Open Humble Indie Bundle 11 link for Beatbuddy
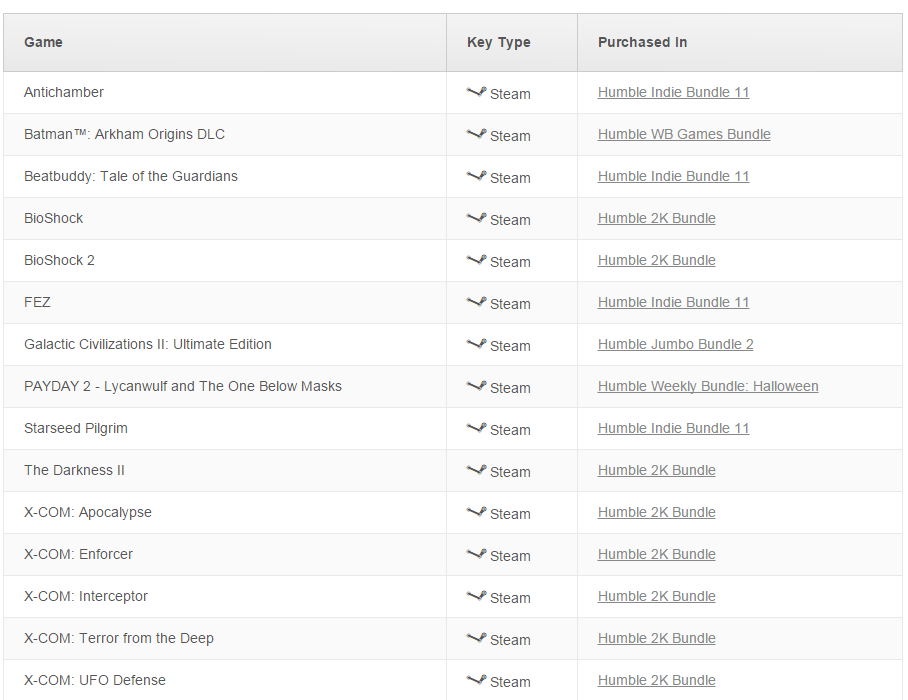 click(673, 176)
